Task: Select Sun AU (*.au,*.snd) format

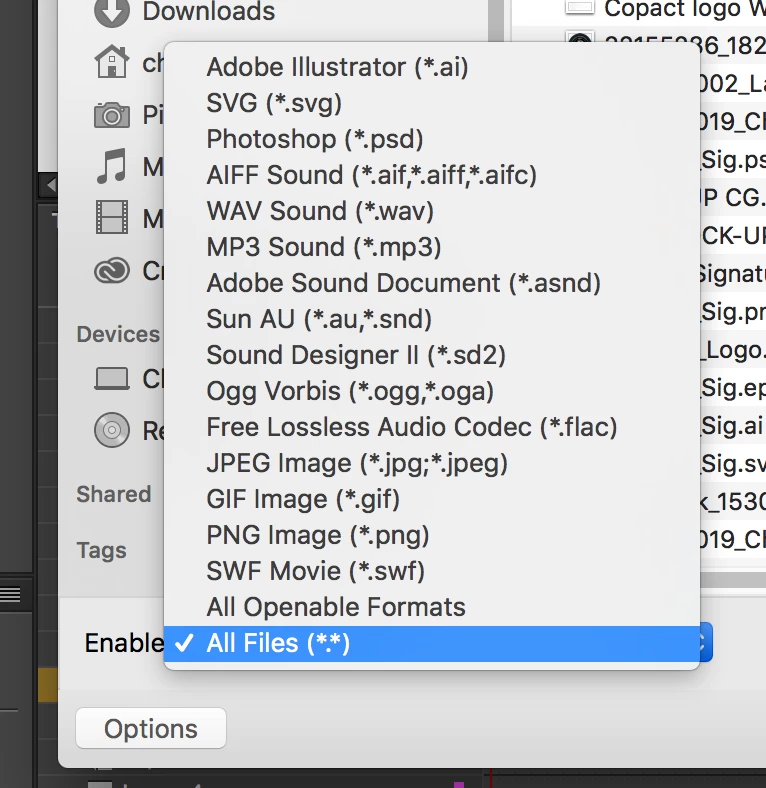Action: [432, 319]
